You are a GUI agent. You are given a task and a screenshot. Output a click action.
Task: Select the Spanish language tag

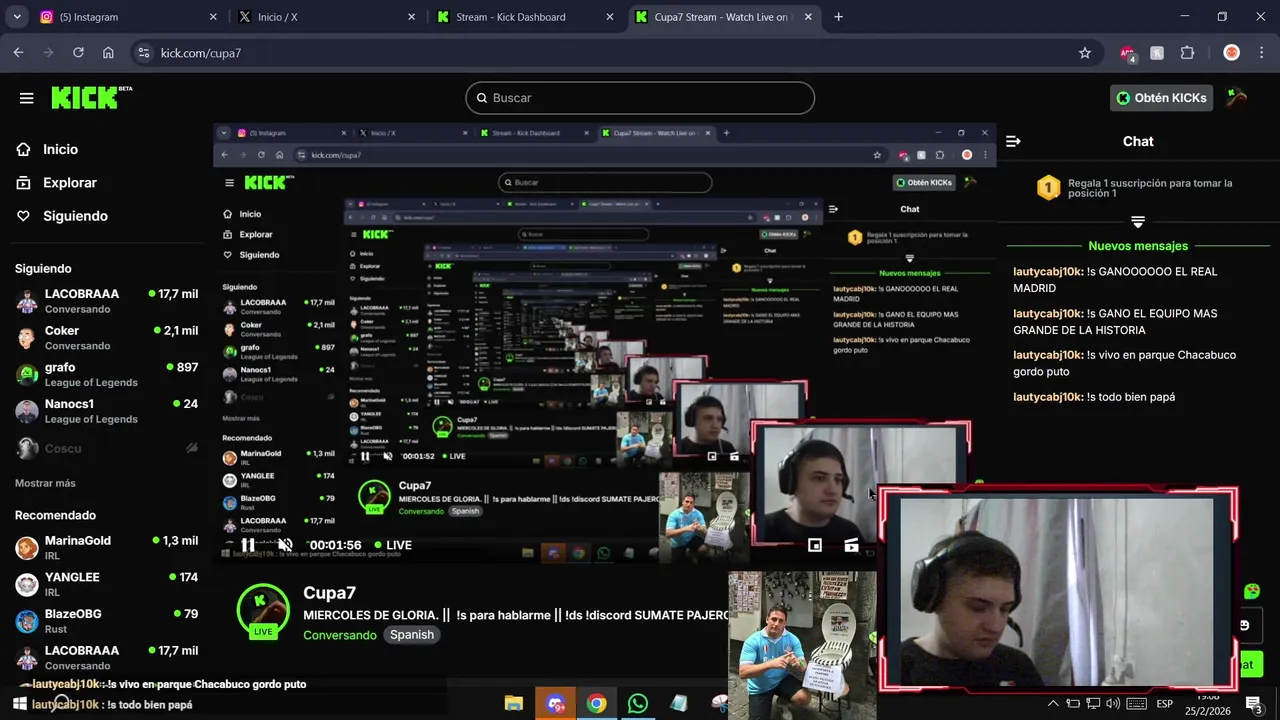coord(412,635)
